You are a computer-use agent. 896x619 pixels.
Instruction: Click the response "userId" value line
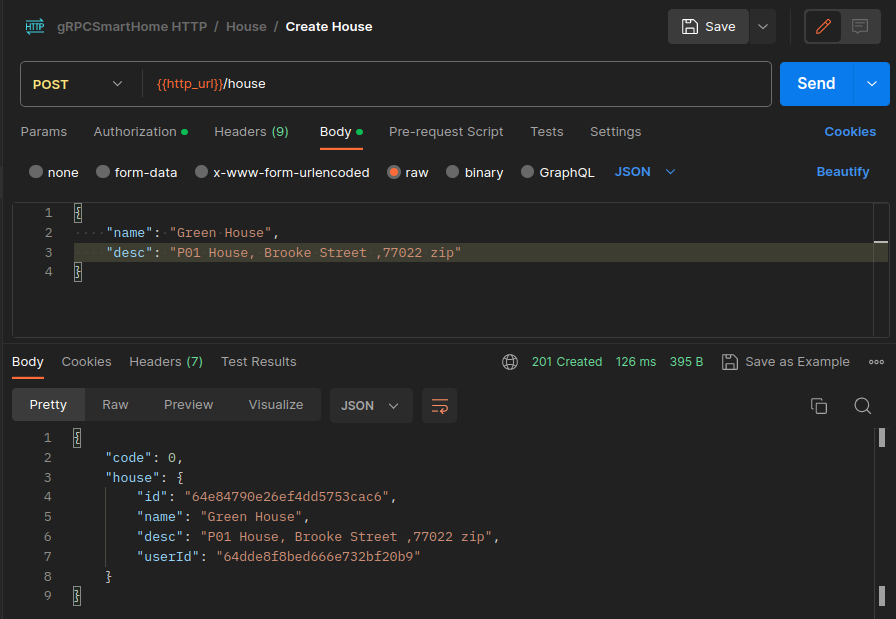(278, 557)
